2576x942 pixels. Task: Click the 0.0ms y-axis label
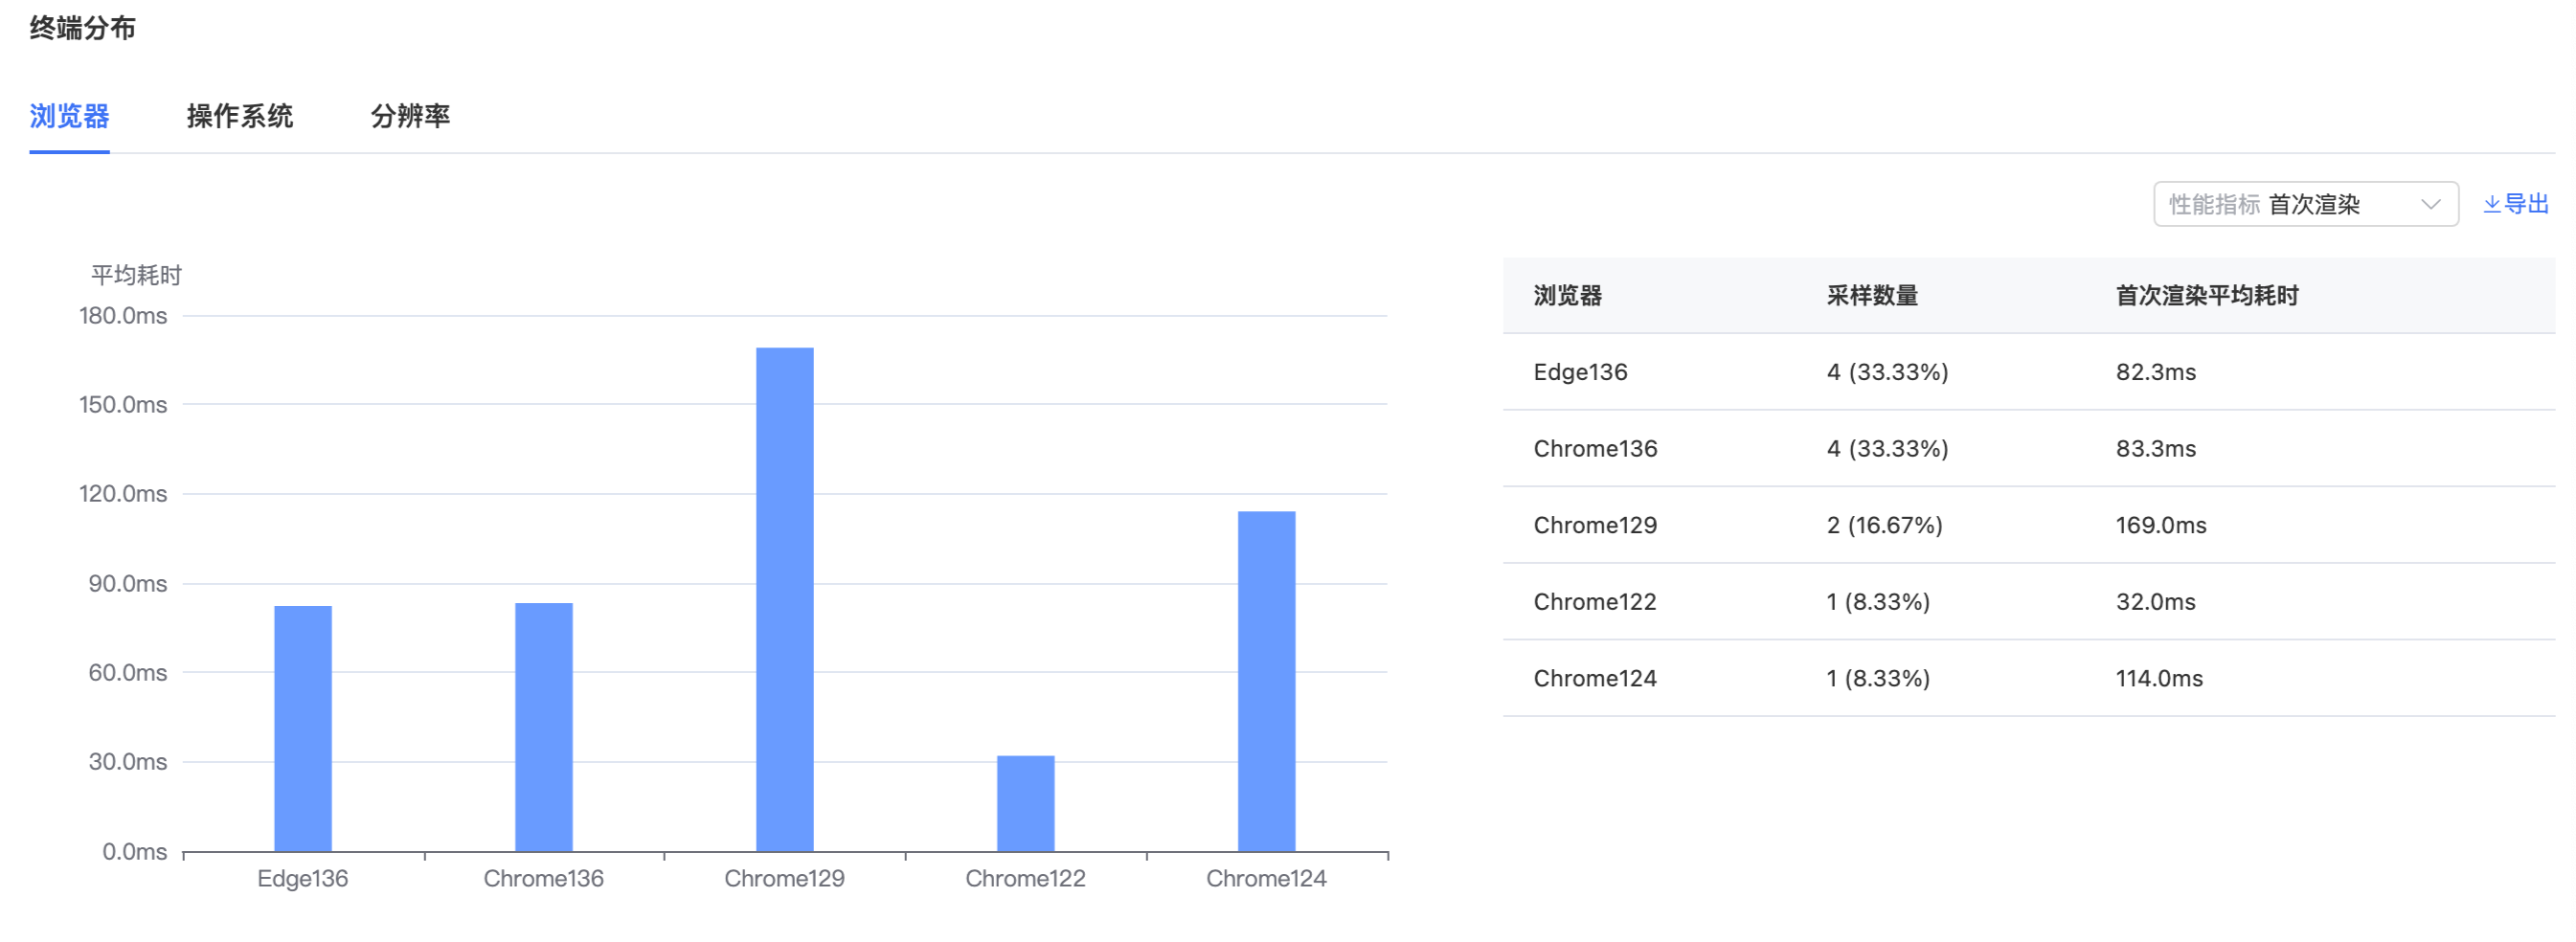click(135, 852)
